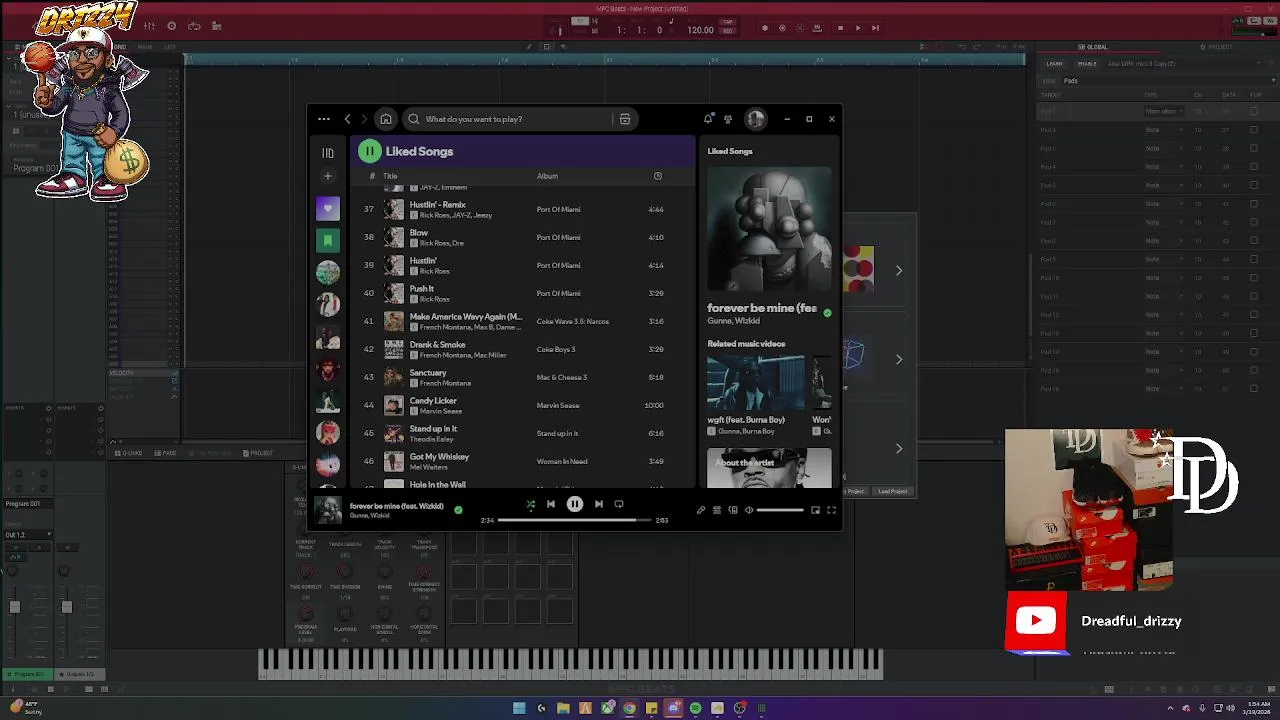Open Spotify Home page
This screenshot has width=1280, height=720.
(386, 119)
